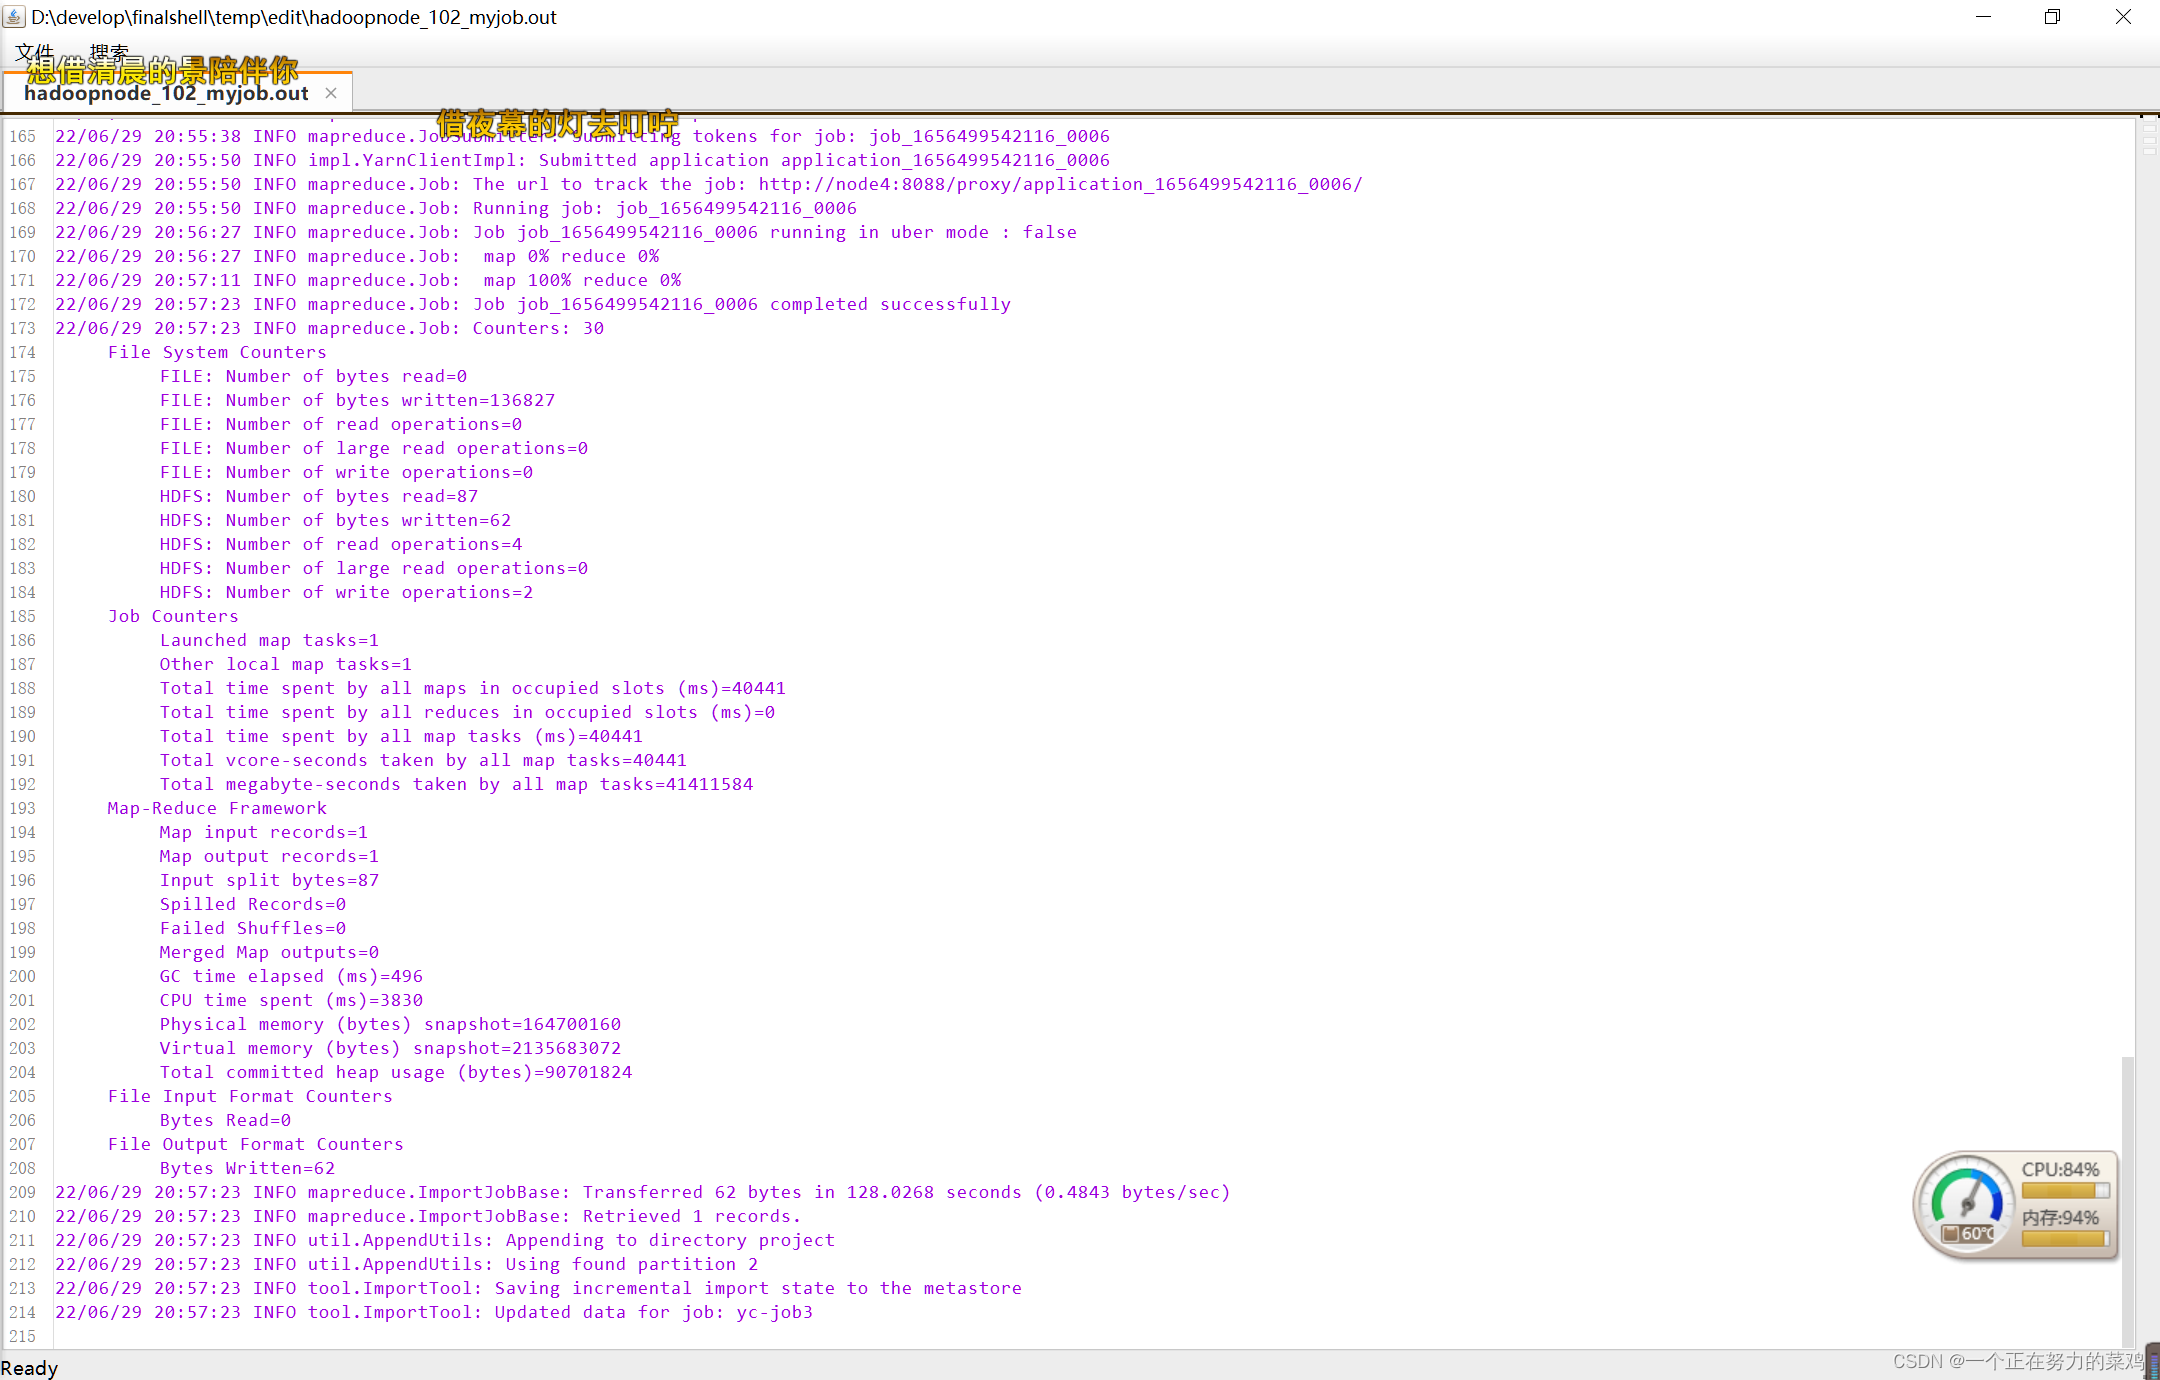2160x1380 pixels.
Task: Click 'CPU time spent (ms)=3830'
Action: click(291, 1000)
